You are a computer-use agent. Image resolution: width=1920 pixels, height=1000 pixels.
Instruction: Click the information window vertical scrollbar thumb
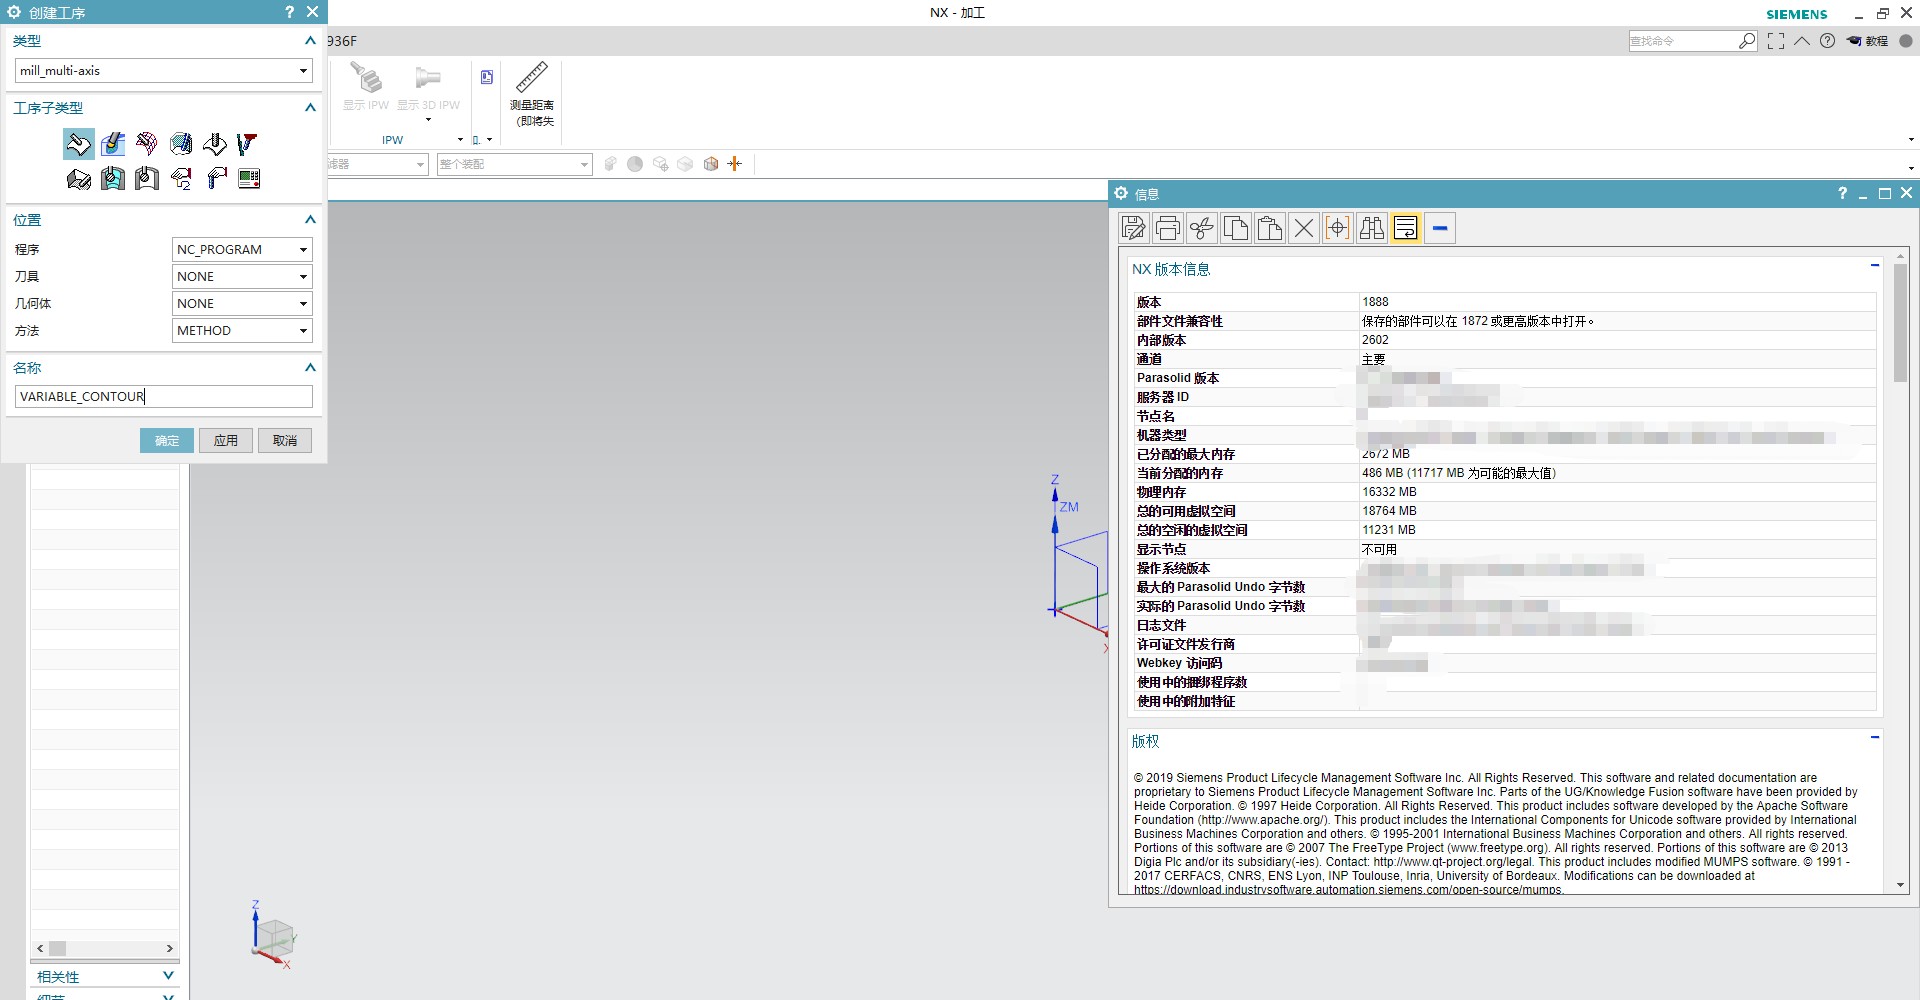(x=1900, y=322)
